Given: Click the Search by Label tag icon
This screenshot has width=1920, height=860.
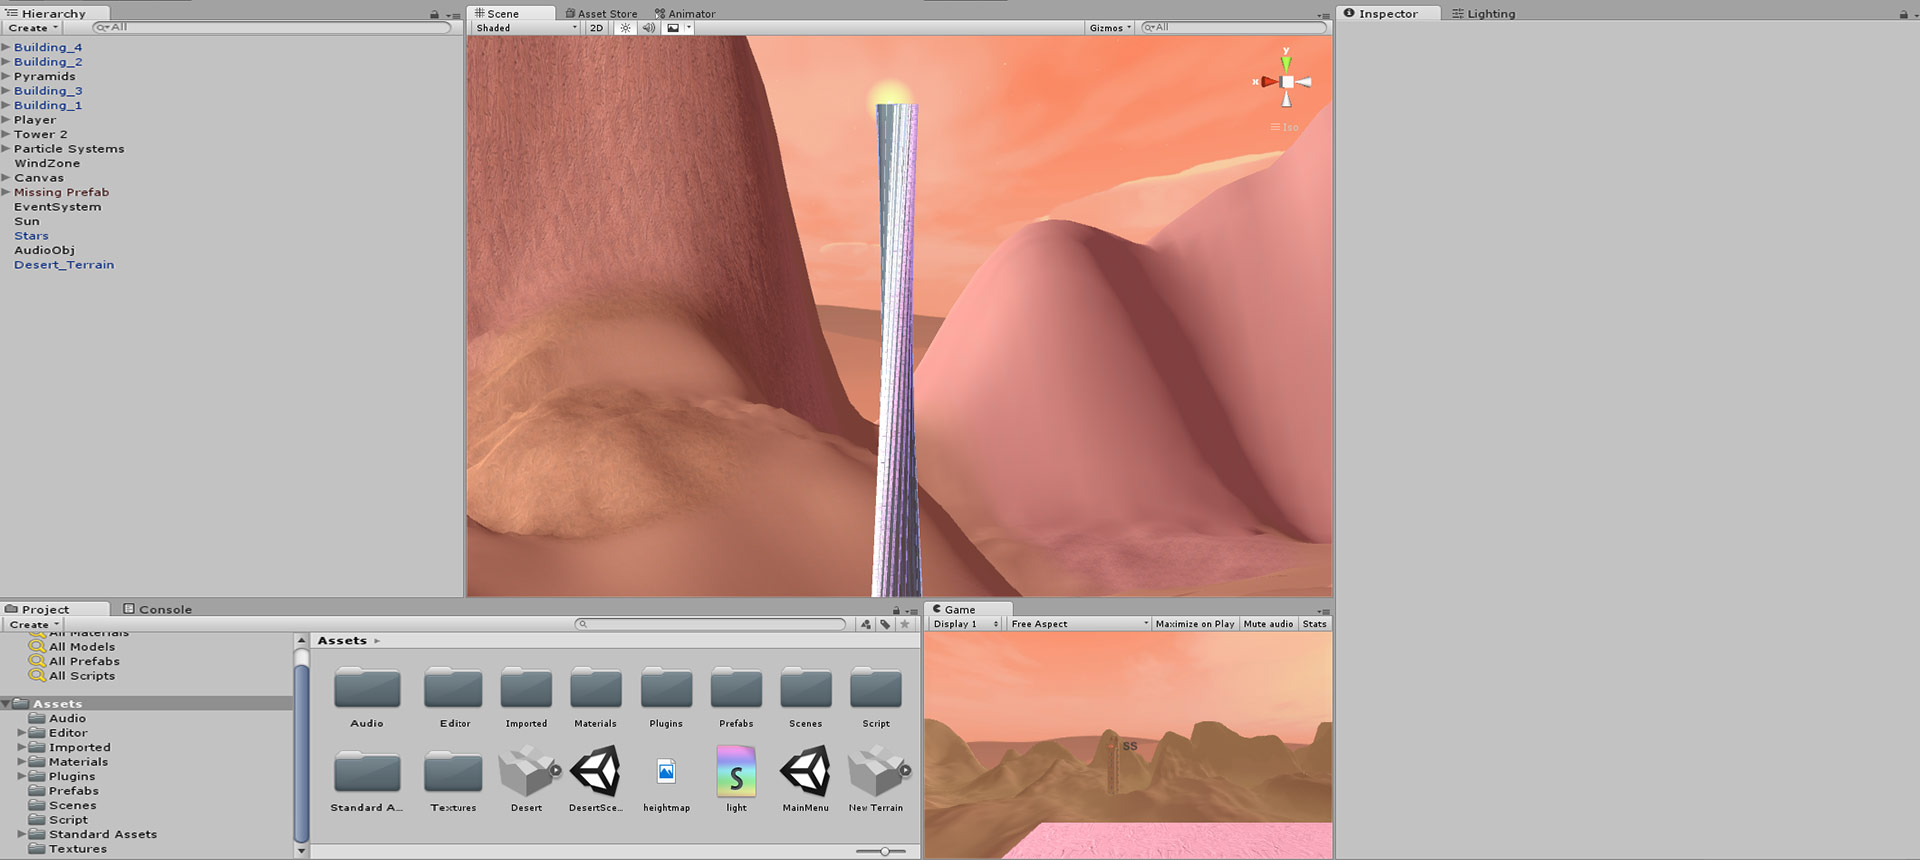Looking at the screenshot, I should (885, 624).
